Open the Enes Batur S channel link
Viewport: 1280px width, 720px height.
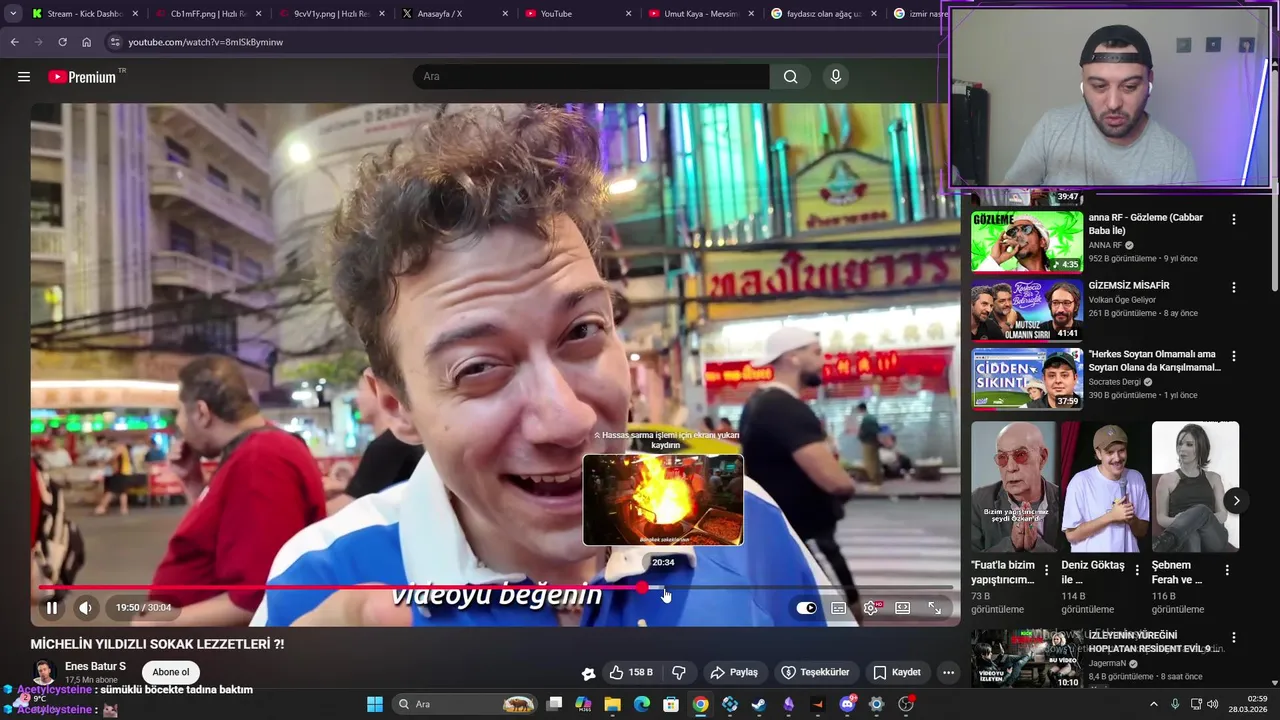pos(95,666)
